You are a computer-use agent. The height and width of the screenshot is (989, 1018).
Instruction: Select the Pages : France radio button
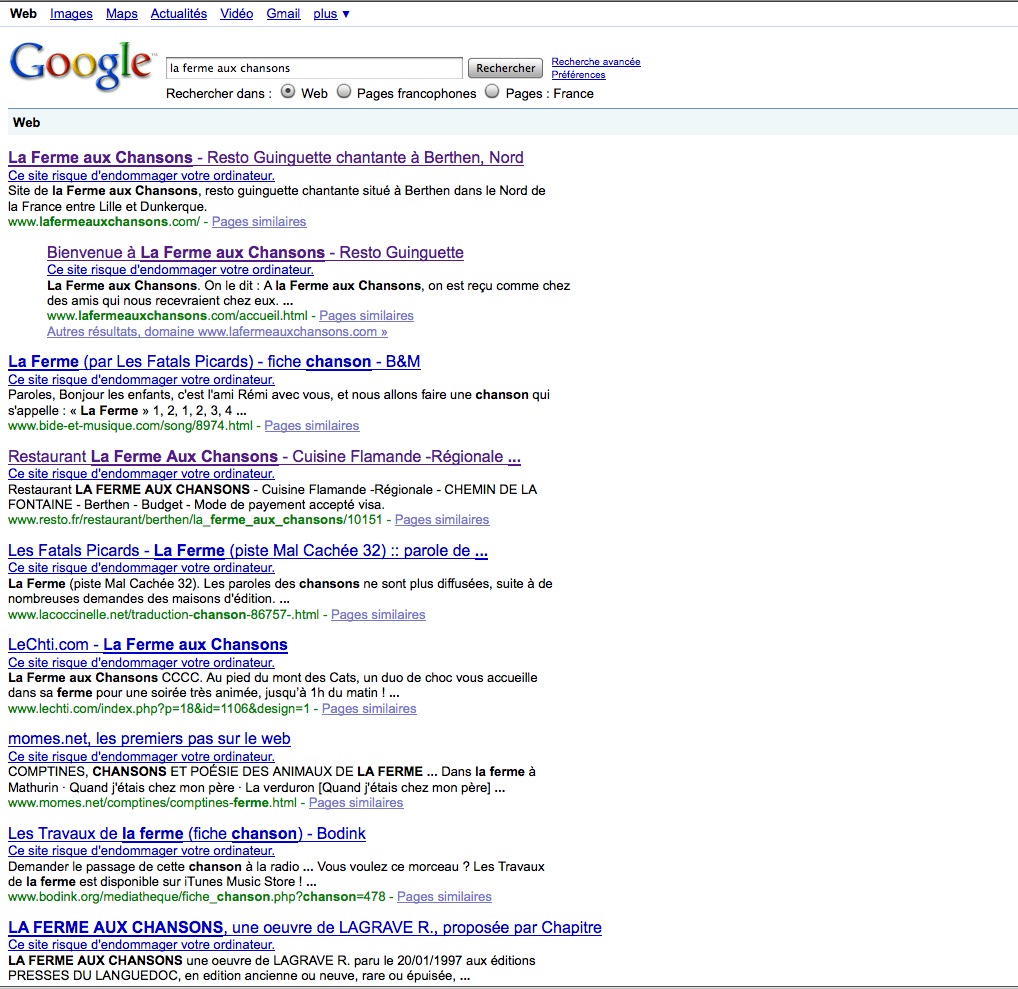point(493,92)
